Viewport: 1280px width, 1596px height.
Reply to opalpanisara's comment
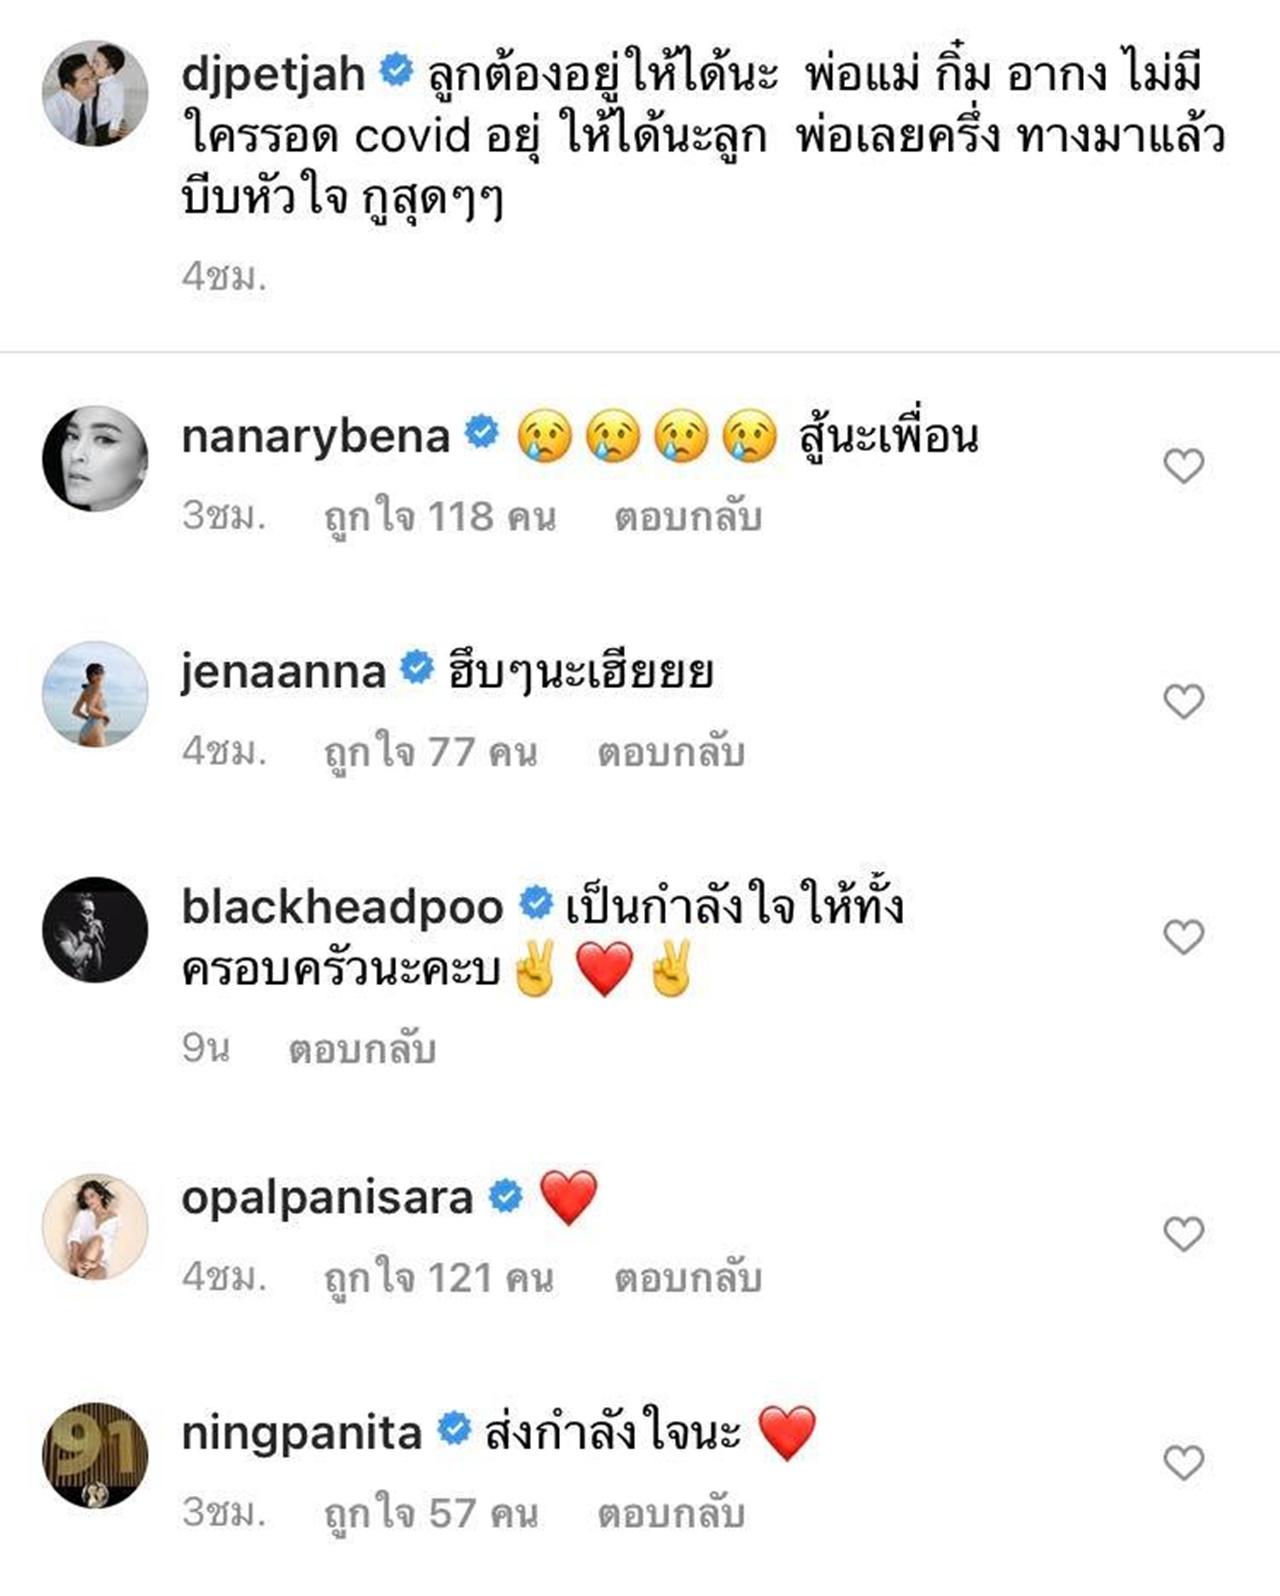coord(688,1278)
